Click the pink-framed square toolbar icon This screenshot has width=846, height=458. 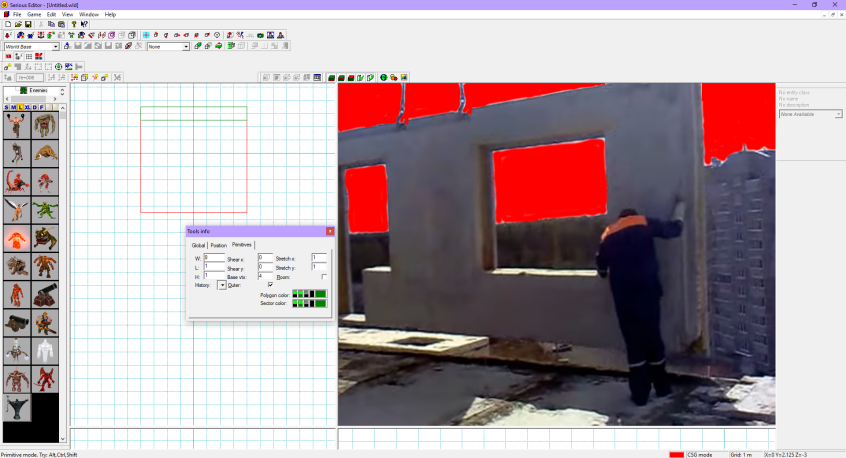(x=111, y=35)
